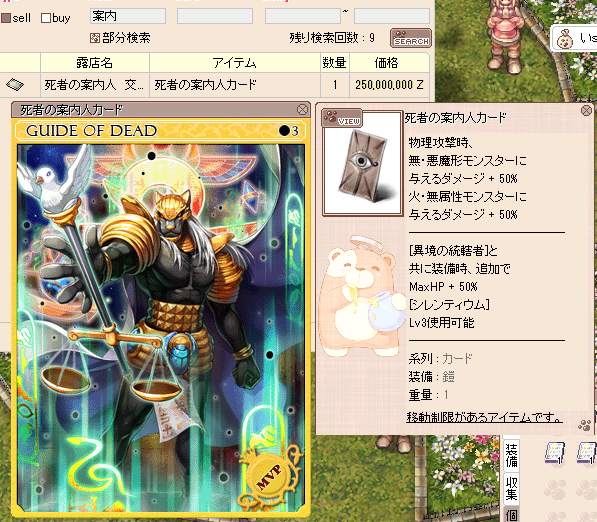Click the VIEW icon on item thumbnail
Image resolution: width=597 pixels, height=522 pixels.
click(342, 118)
